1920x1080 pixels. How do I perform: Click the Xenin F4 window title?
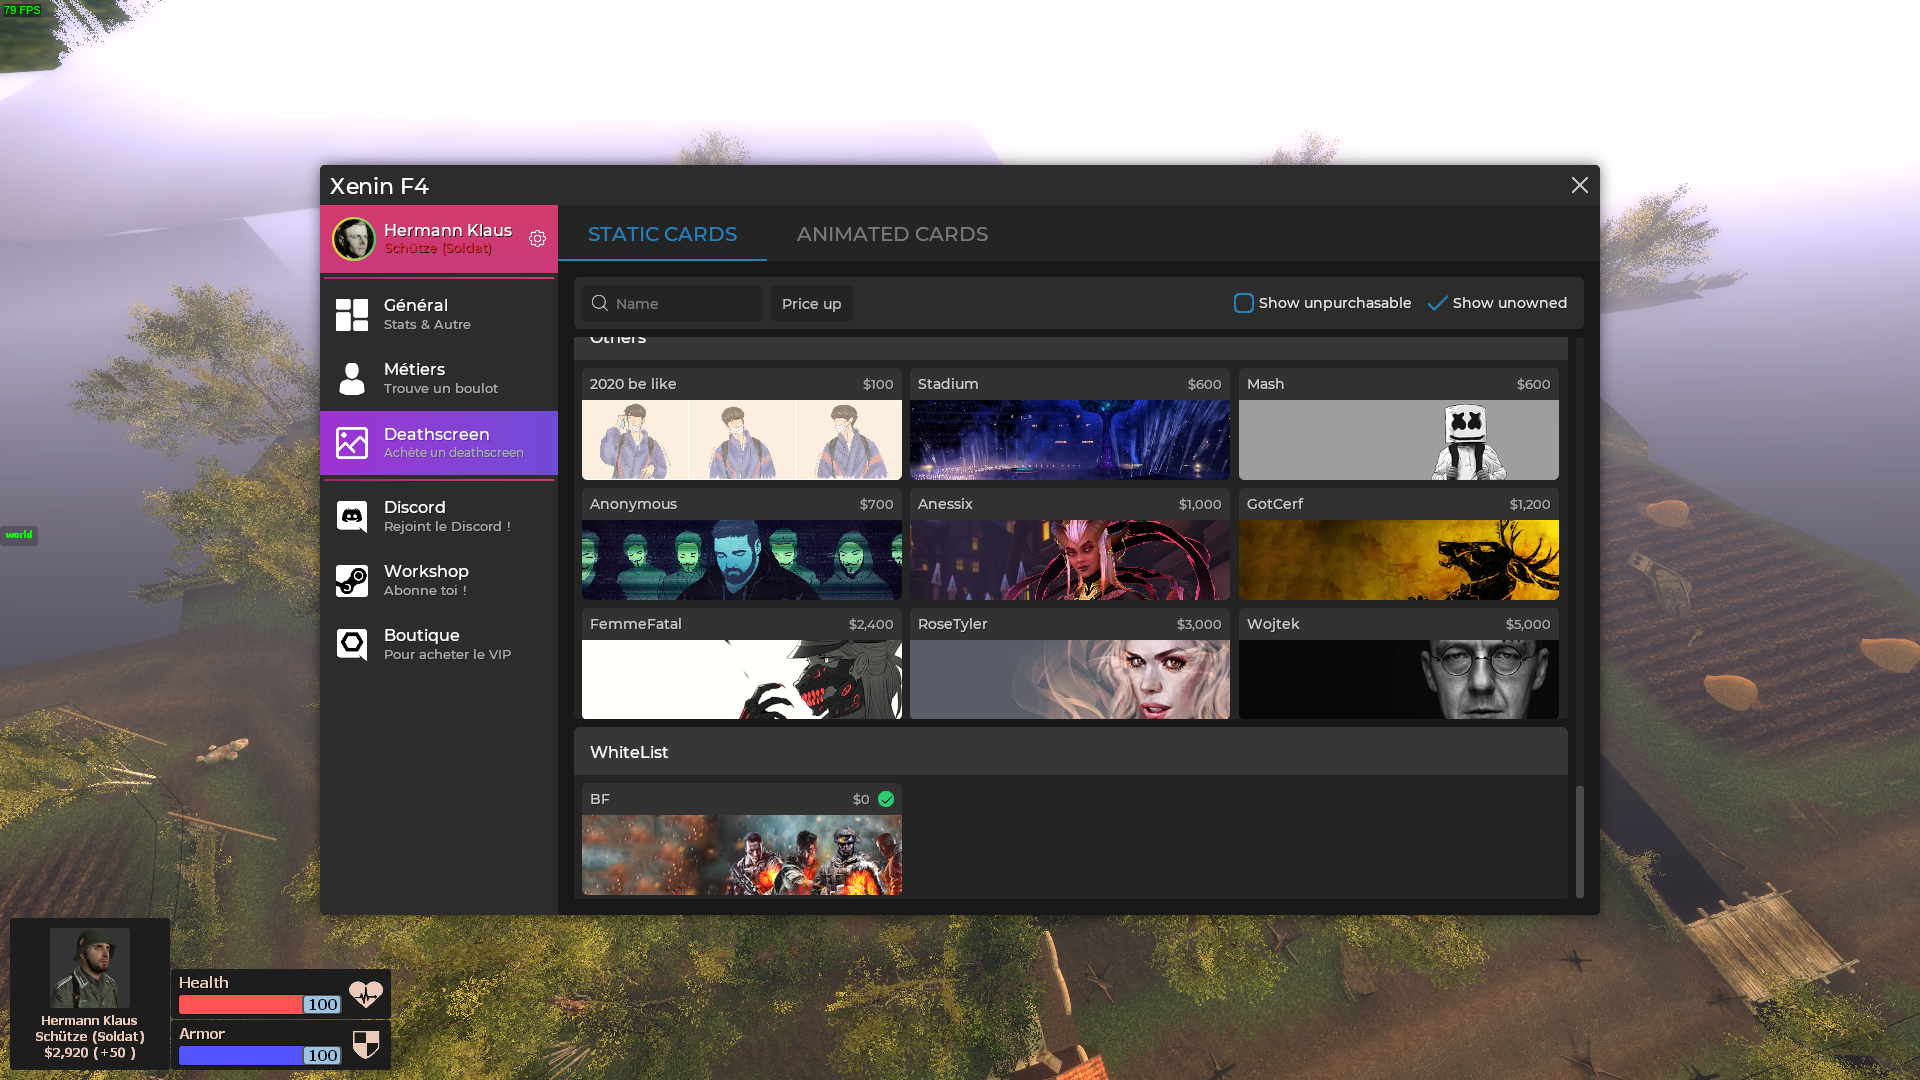click(379, 186)
